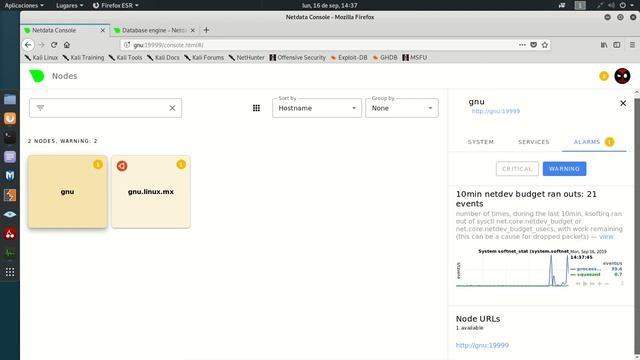Open Cherrytree from dock
640x360 pixels.
(x=10, y=233)
